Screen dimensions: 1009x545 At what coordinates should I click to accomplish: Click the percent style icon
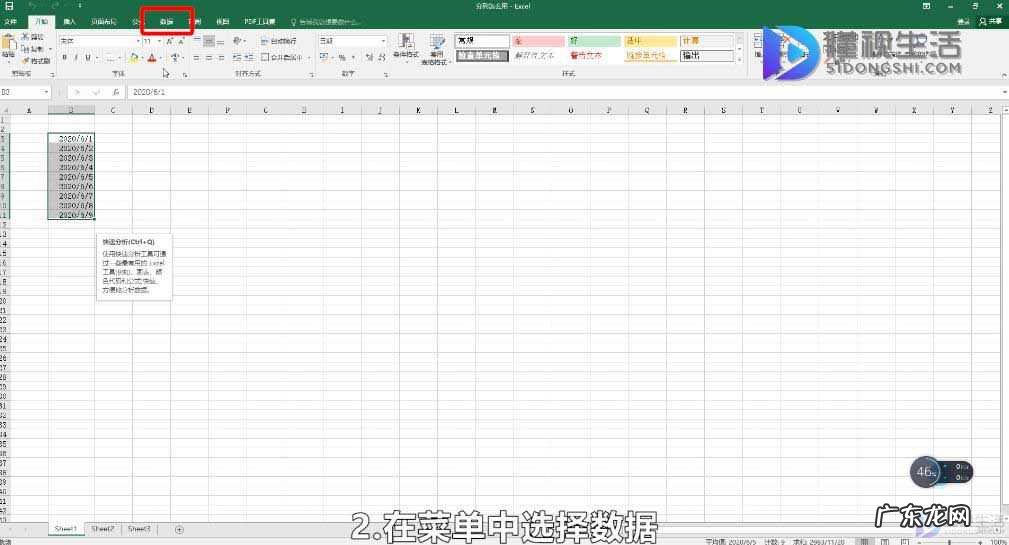[342, 58]
